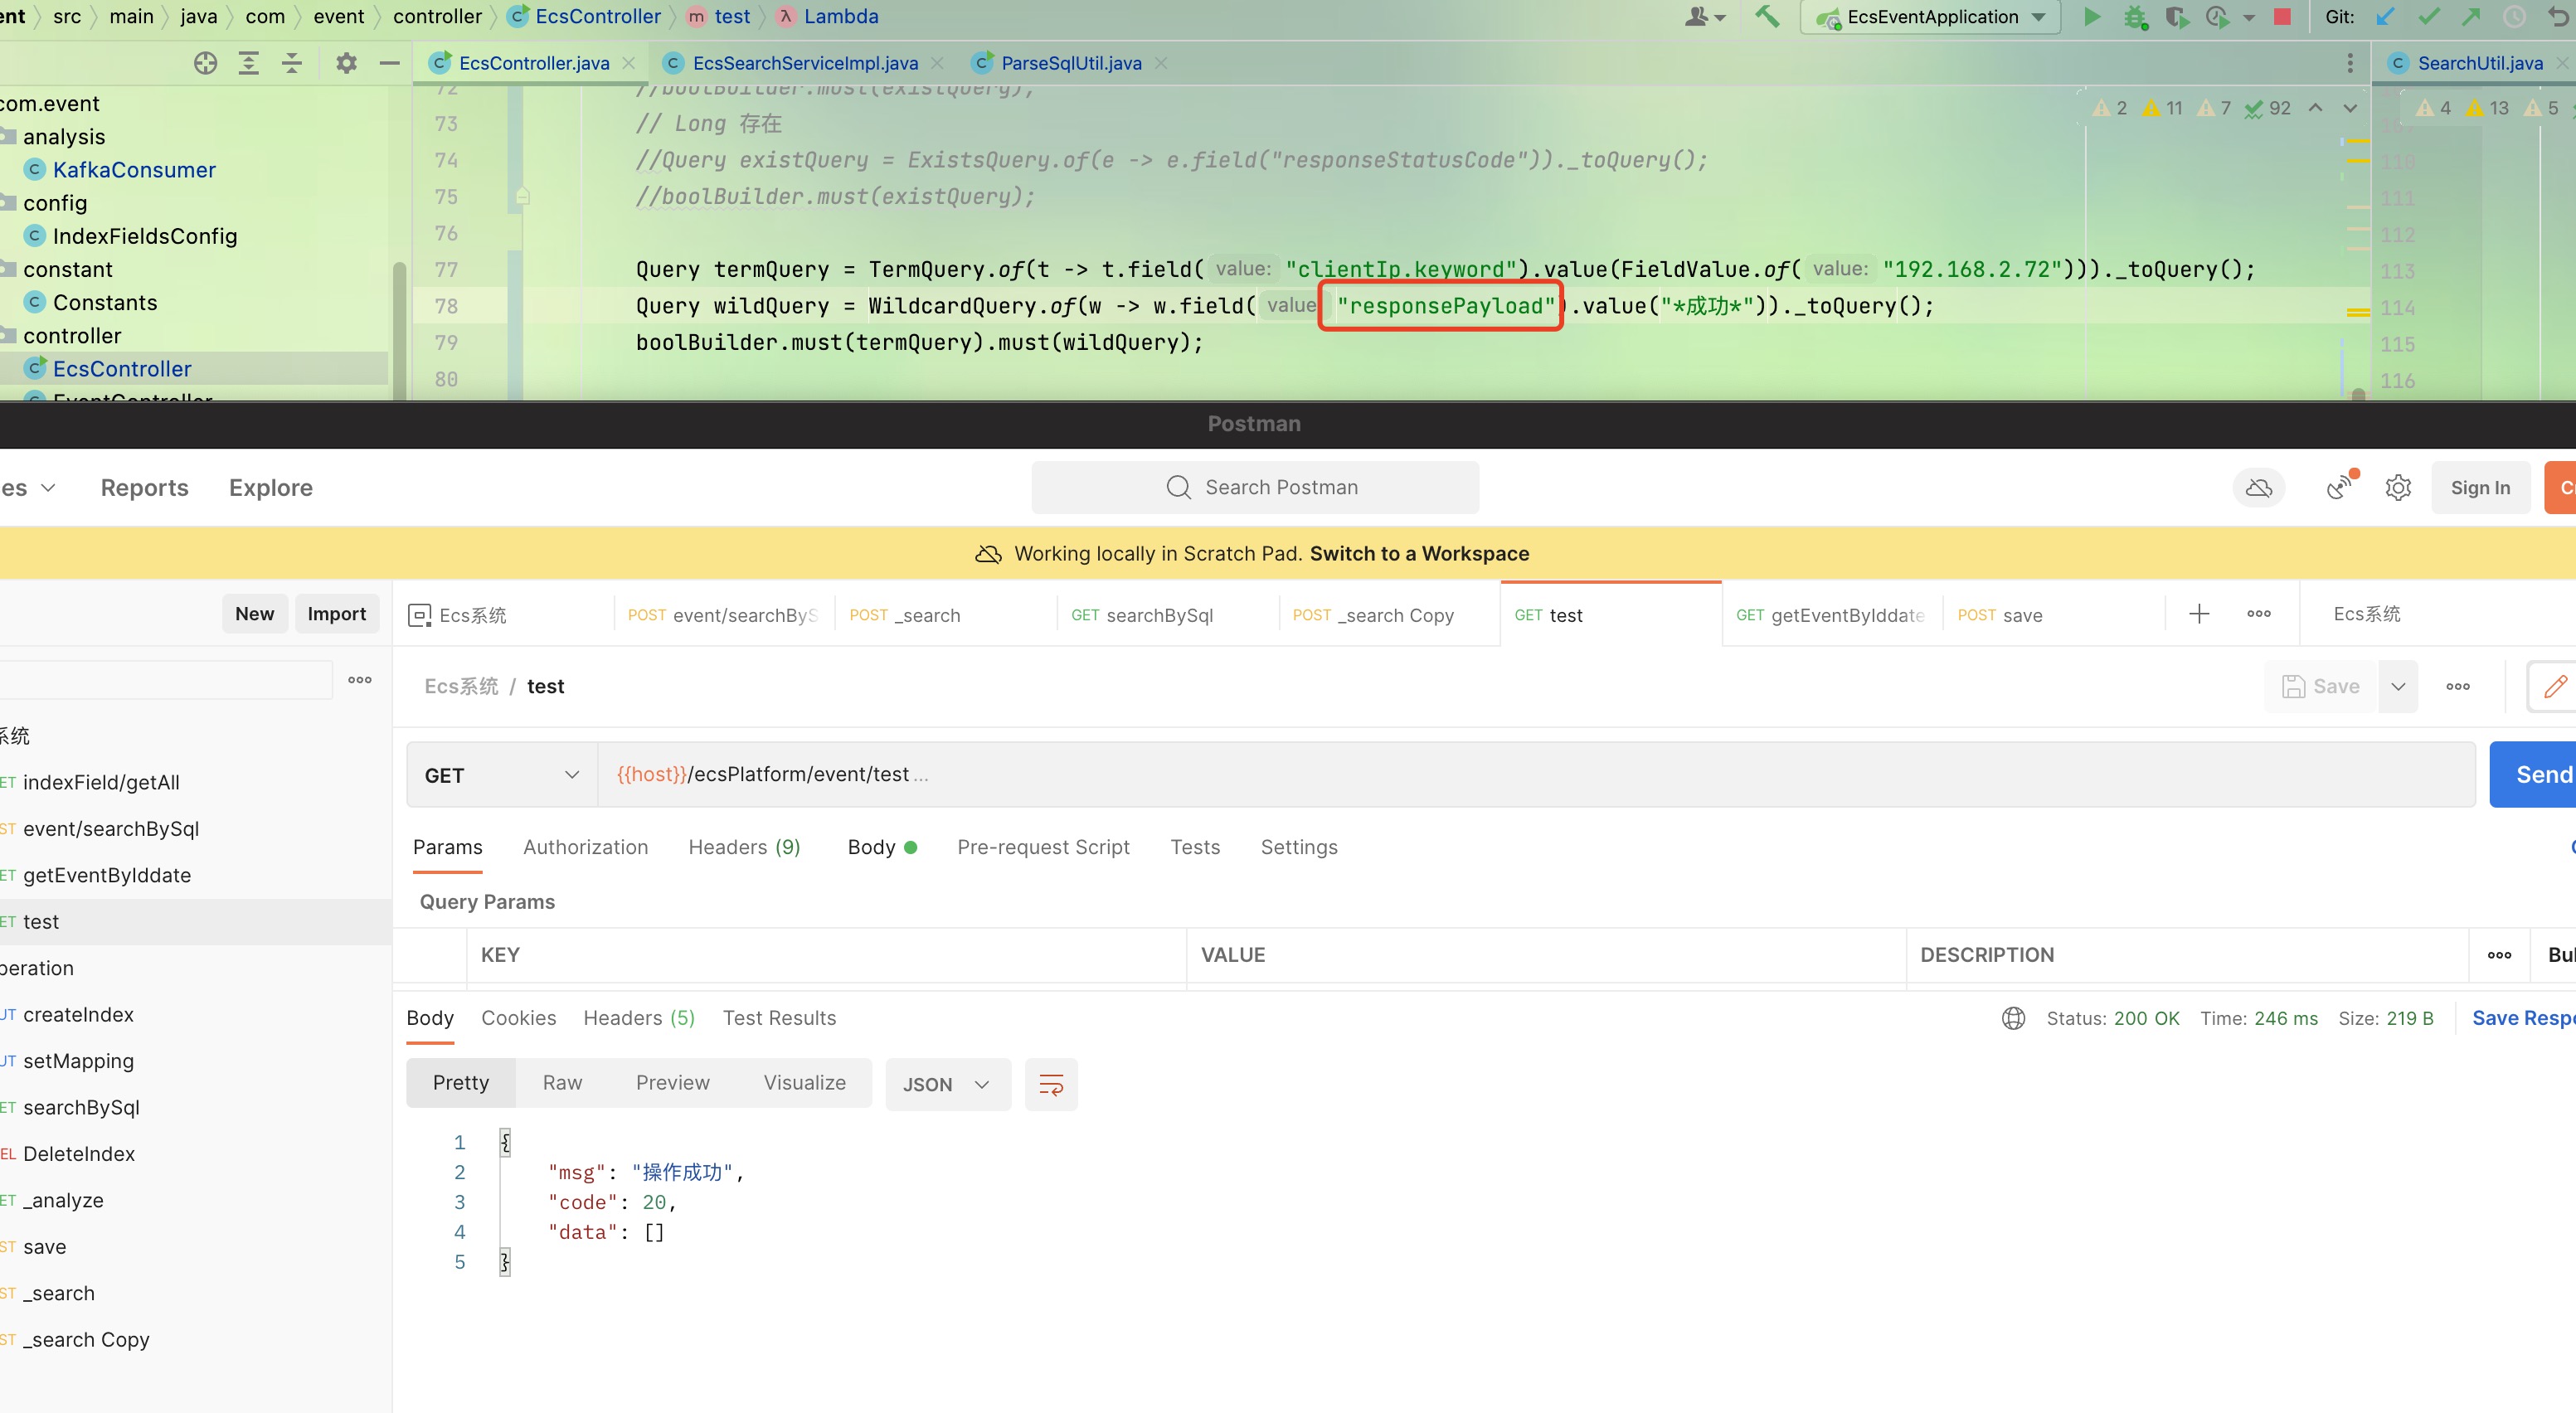This screenshot has height=1413, width=2576.
Task: Switch to EcsSearchServiceImpl.java editor tab
Action: [804, 63]
